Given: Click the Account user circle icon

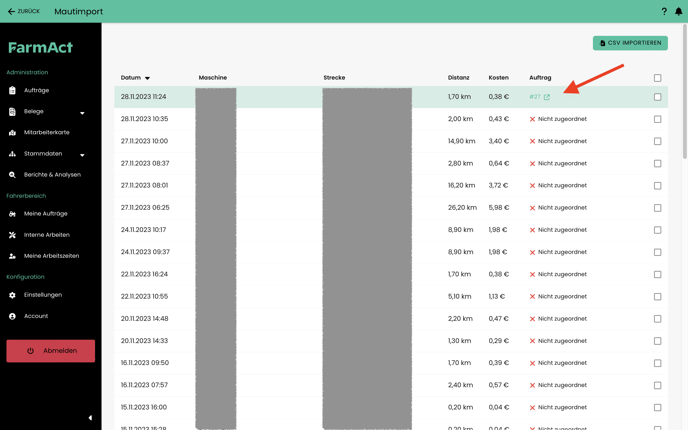Looking at the screenshot, I should (12, 316).
